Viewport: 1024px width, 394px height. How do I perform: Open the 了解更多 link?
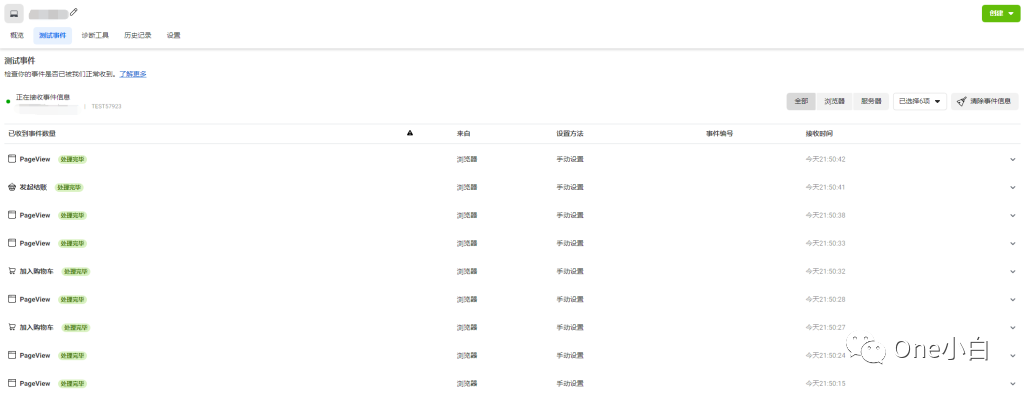click(133, 74)
